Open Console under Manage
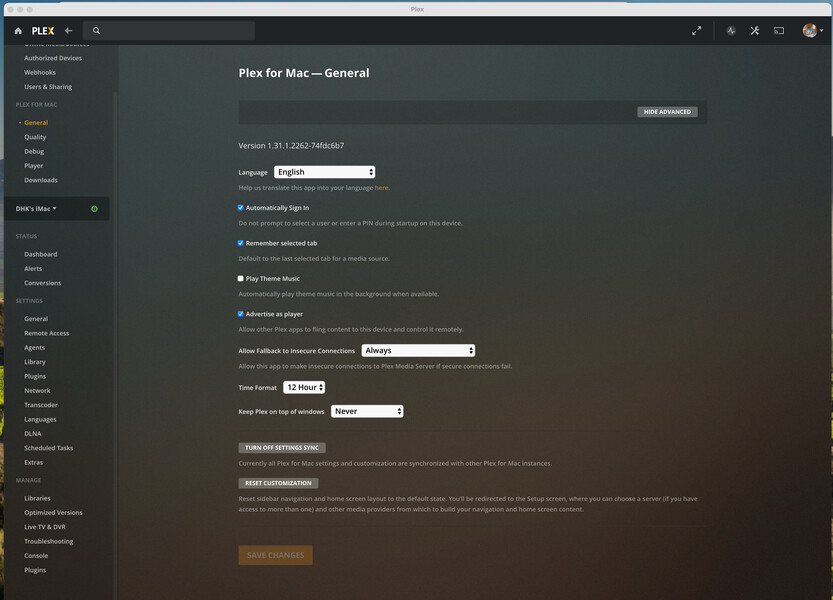Screen dimensions: 833x600 point(36,556)
